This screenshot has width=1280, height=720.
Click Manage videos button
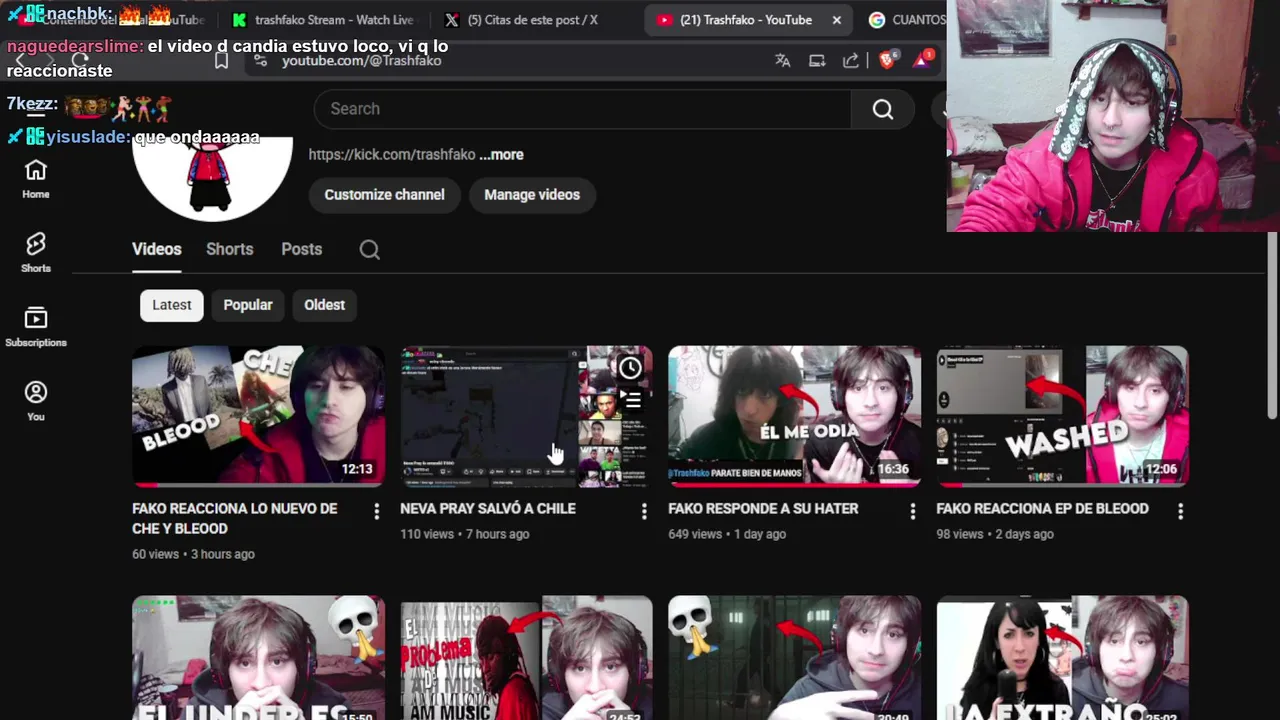pyautogui.click(x=532, y=195)
